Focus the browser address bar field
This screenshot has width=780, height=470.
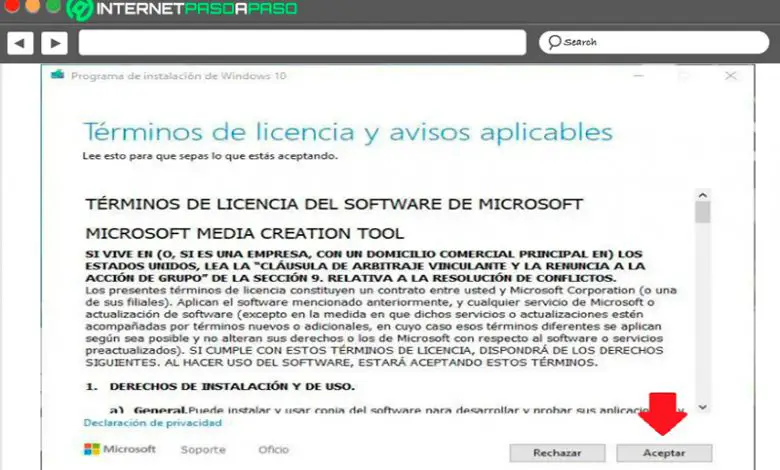[x=302, y=42]
